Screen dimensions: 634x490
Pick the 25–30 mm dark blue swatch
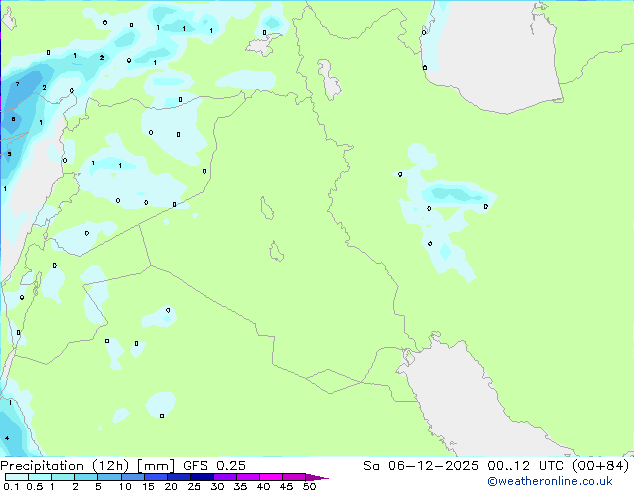pyautogui.click(x=202, y=477)
